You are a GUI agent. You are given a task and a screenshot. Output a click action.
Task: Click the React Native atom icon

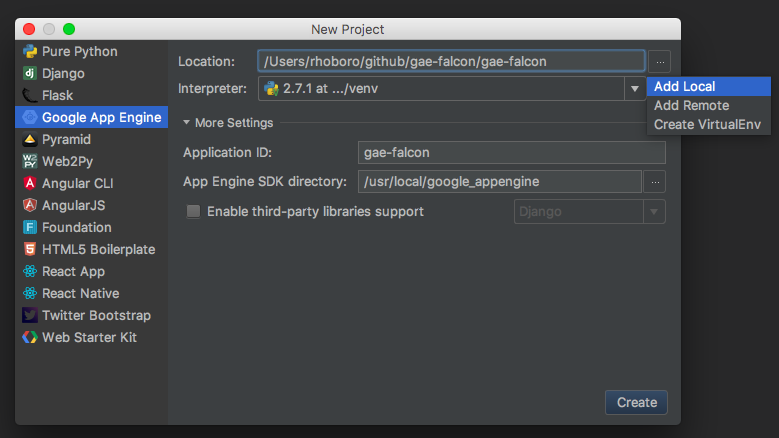[x=30, y=293]
